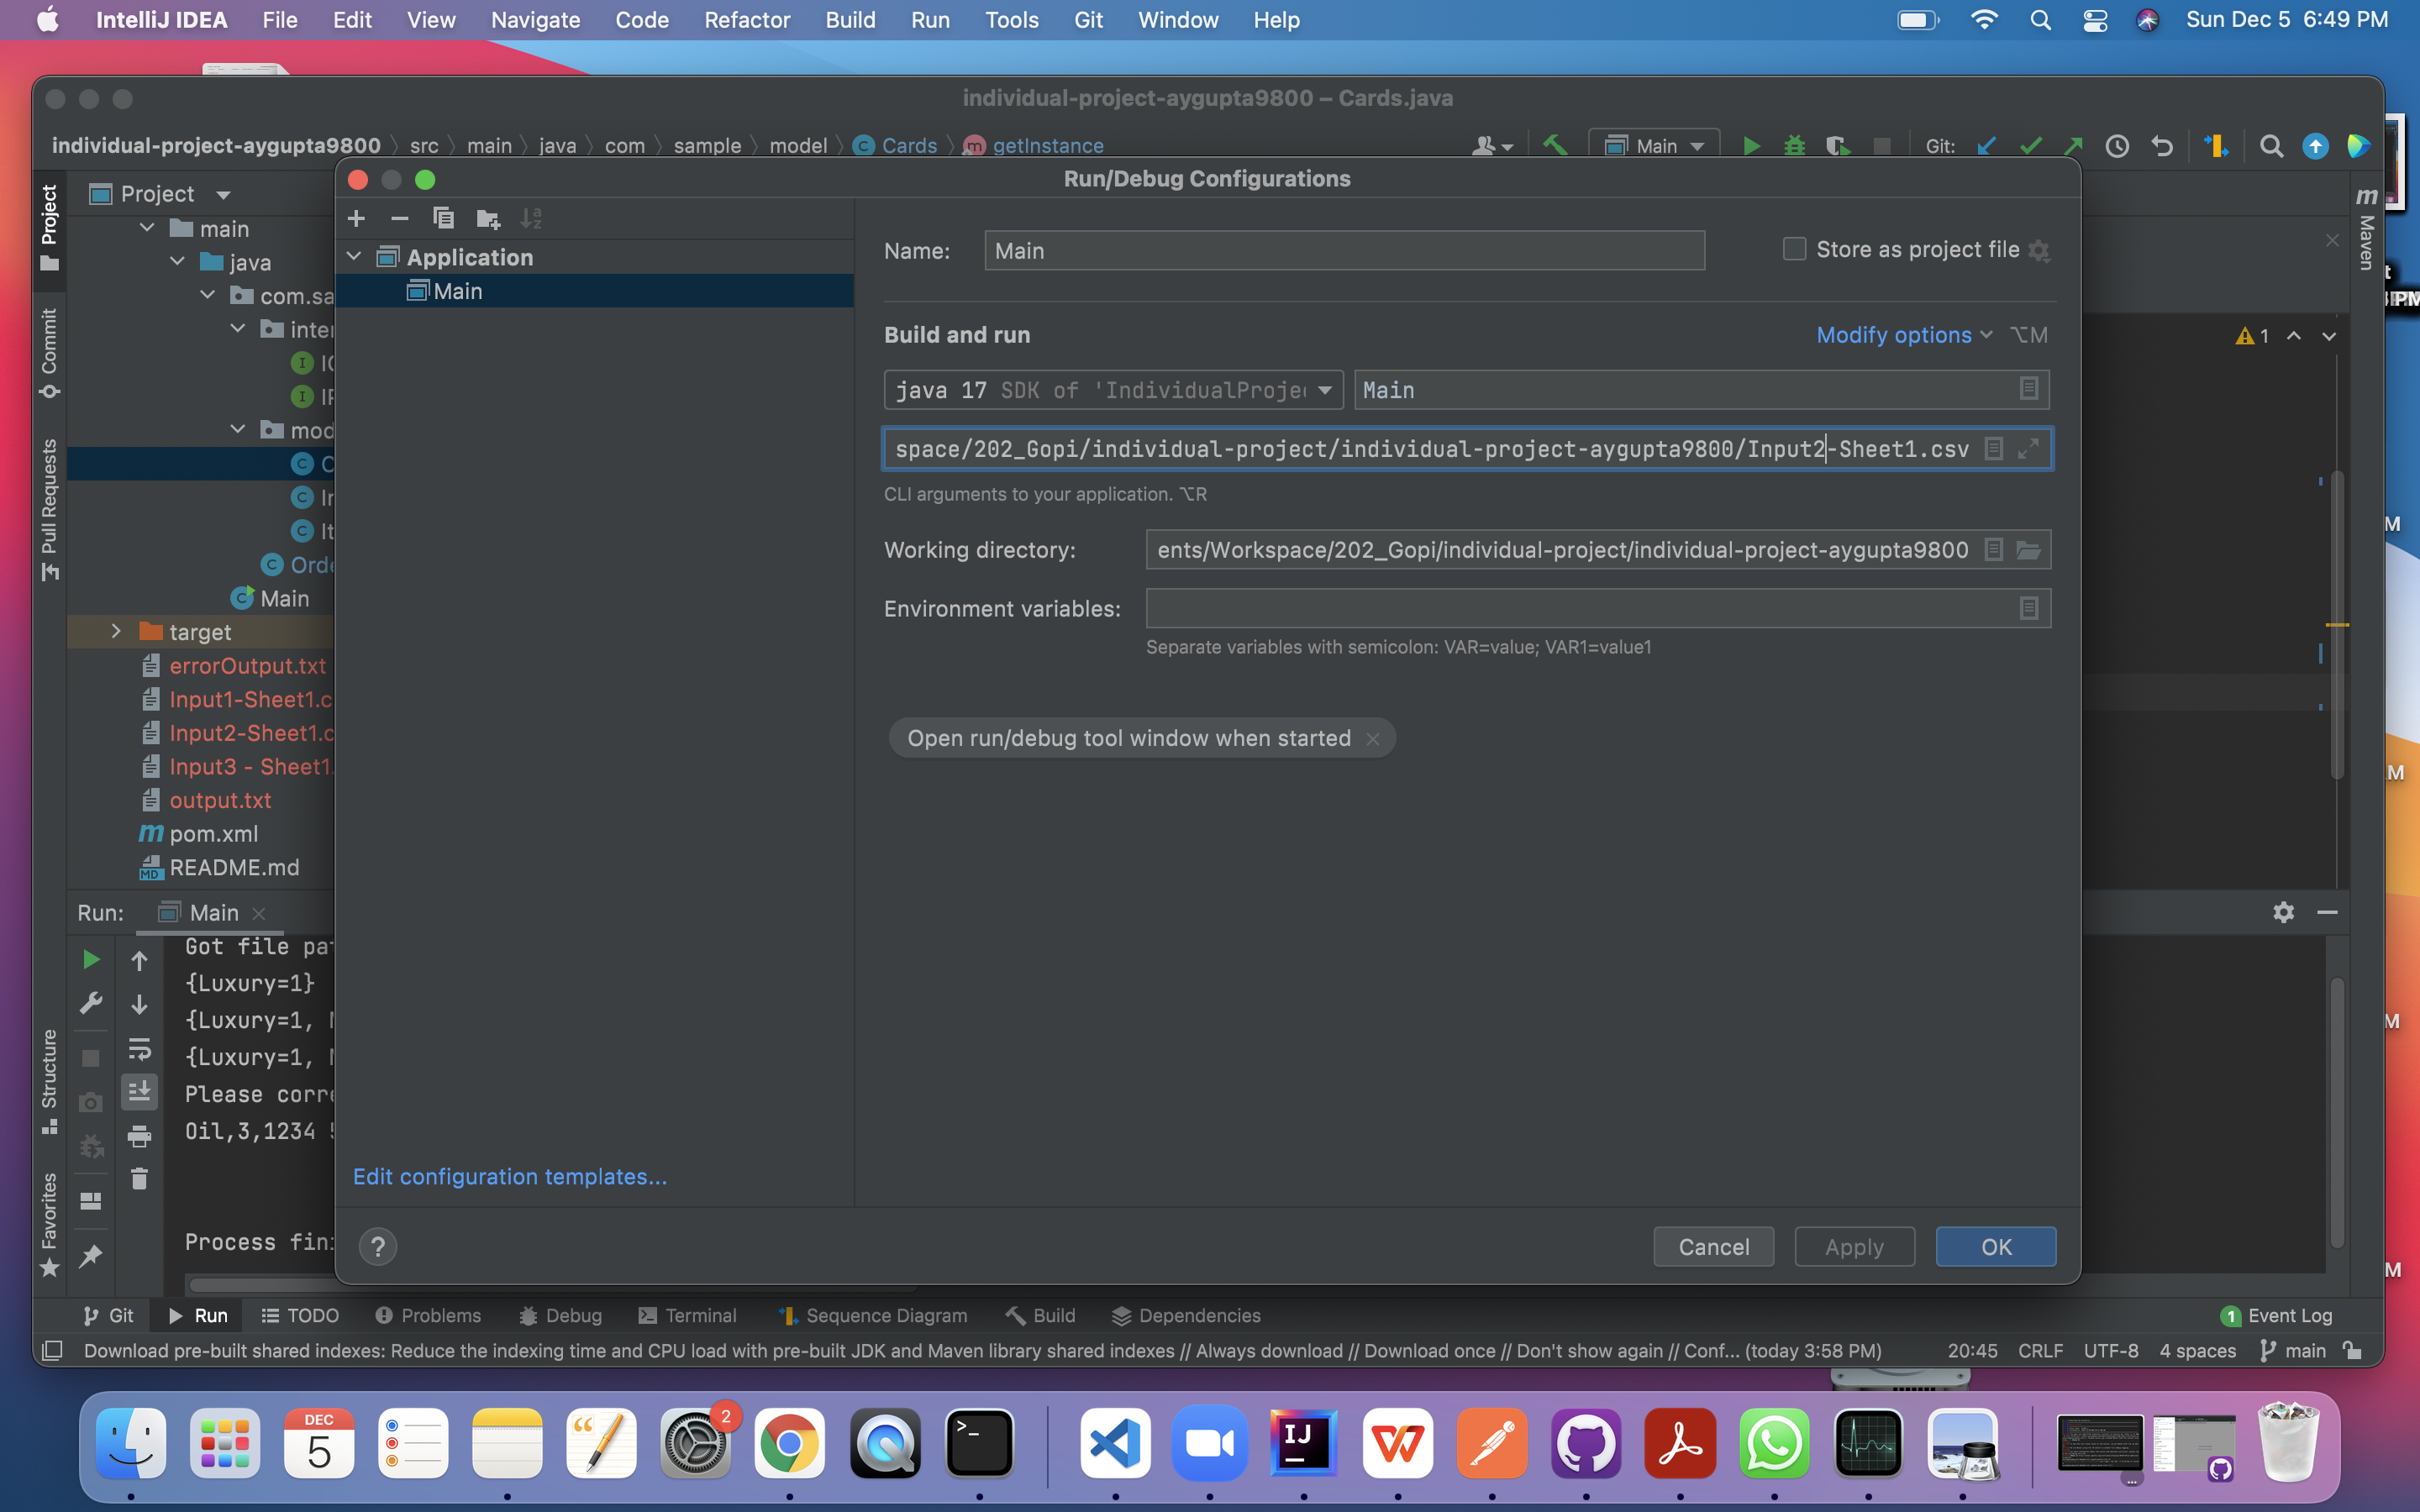Copy the selected configuration
The width and height of the screenshot is (2420, 1512).
pyautogui.click(x=443, y=219)
